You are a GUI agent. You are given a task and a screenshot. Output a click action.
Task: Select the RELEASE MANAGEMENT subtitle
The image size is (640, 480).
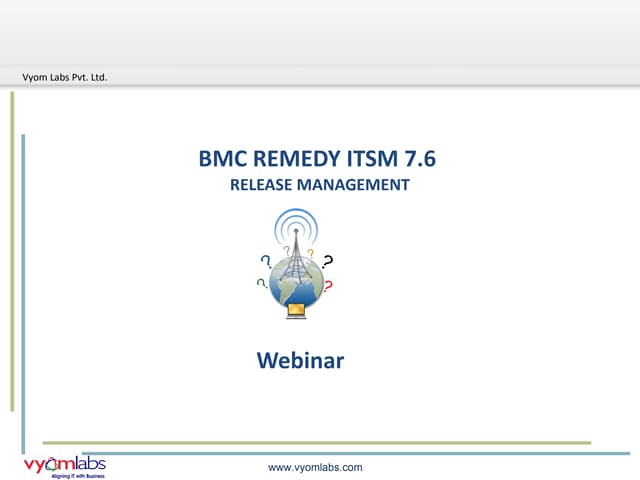[x=319, y=184]
